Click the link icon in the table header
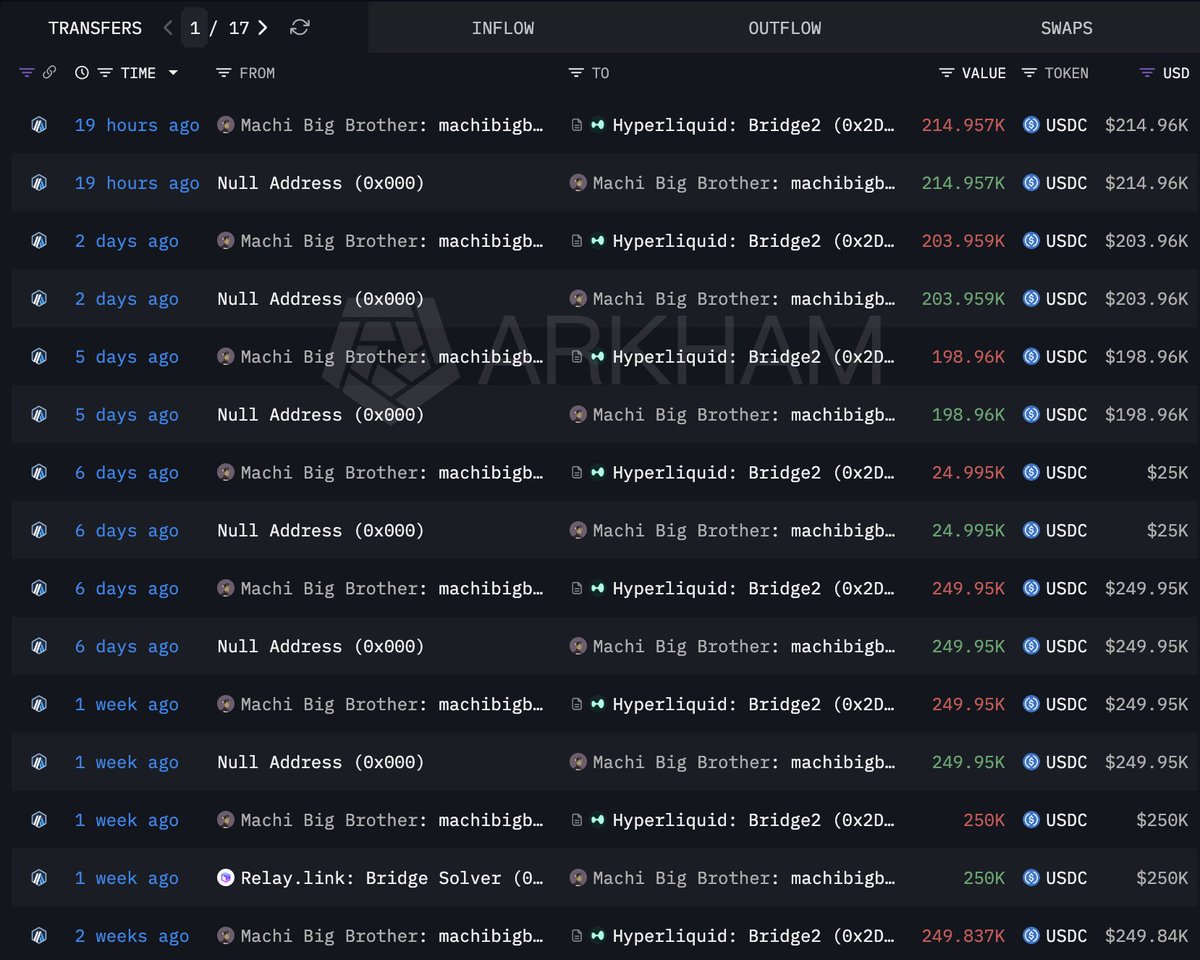1200x960 pixels. [49, 73]
